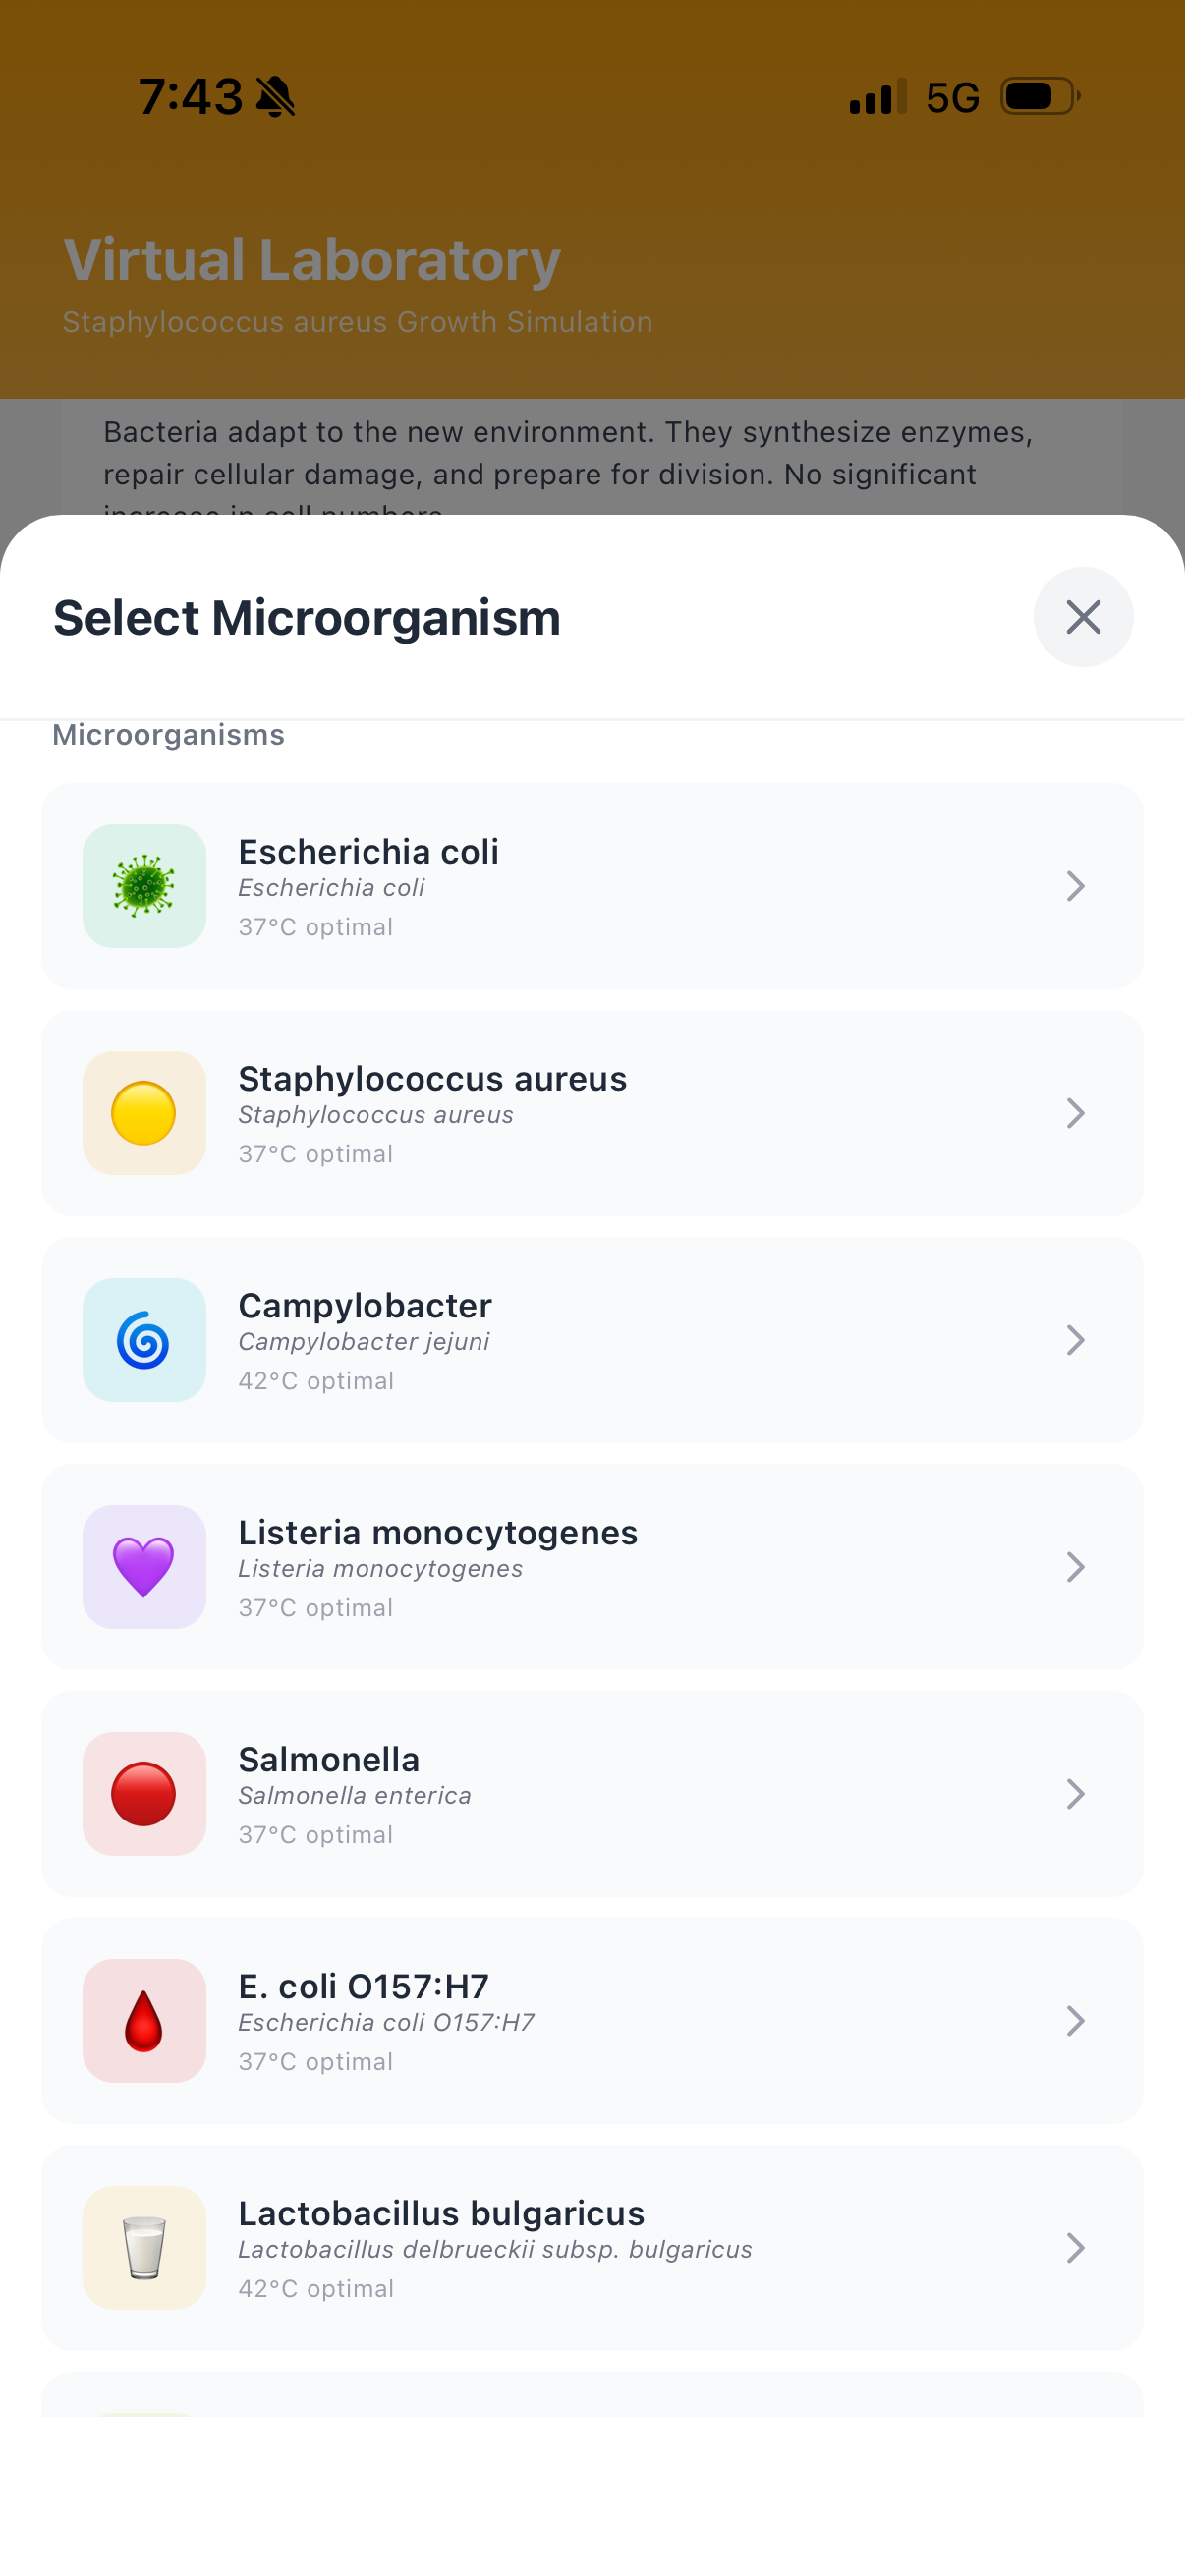Image resolution: width=1185 pixels, height=2576 pixels.
Task: Tap the purple heart Listeria icon
Action: pyautogui.click(x=144, y=1567)
